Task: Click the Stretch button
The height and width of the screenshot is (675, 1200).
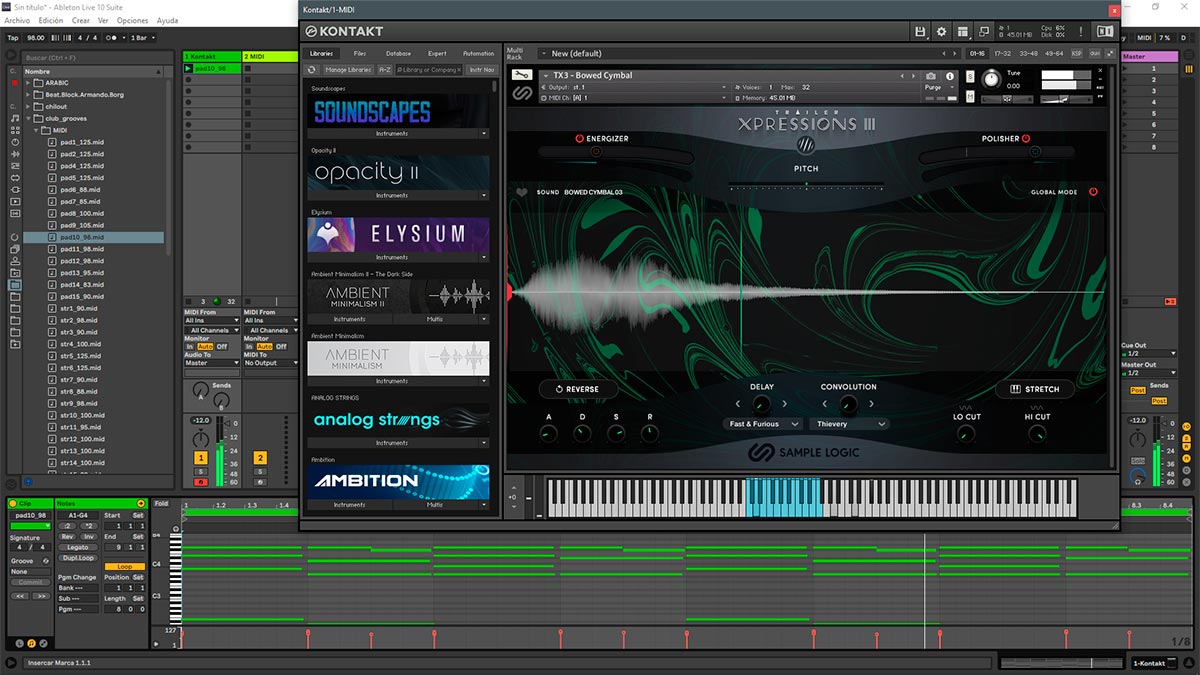Action: [1034, 389]
